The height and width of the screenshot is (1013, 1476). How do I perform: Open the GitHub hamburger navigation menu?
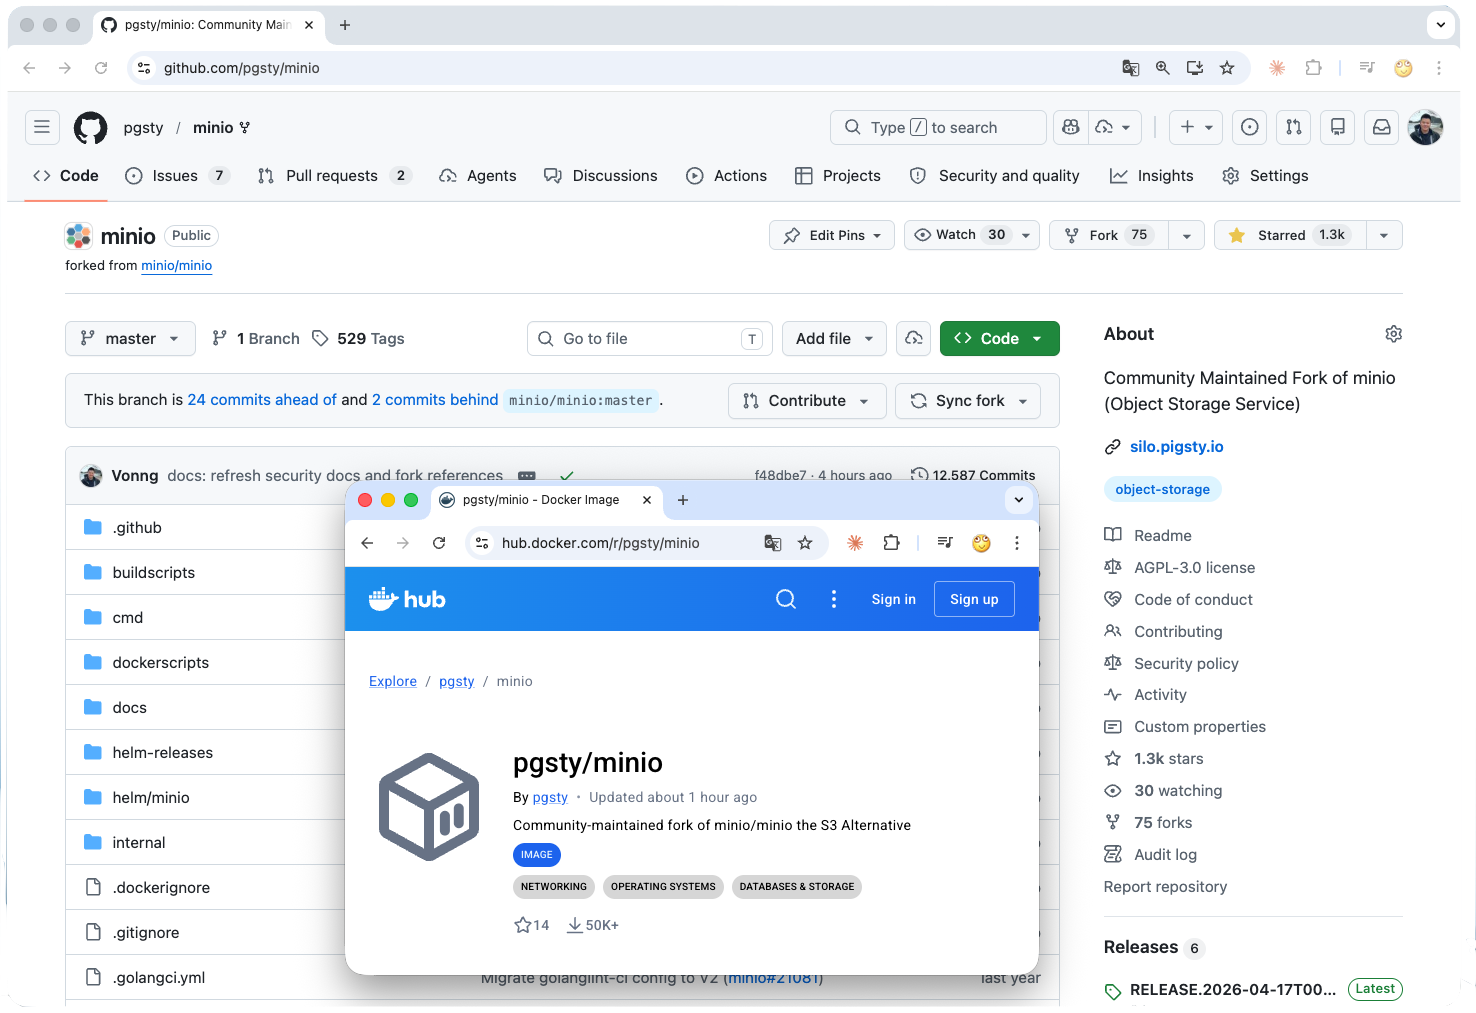click(42, 127)
